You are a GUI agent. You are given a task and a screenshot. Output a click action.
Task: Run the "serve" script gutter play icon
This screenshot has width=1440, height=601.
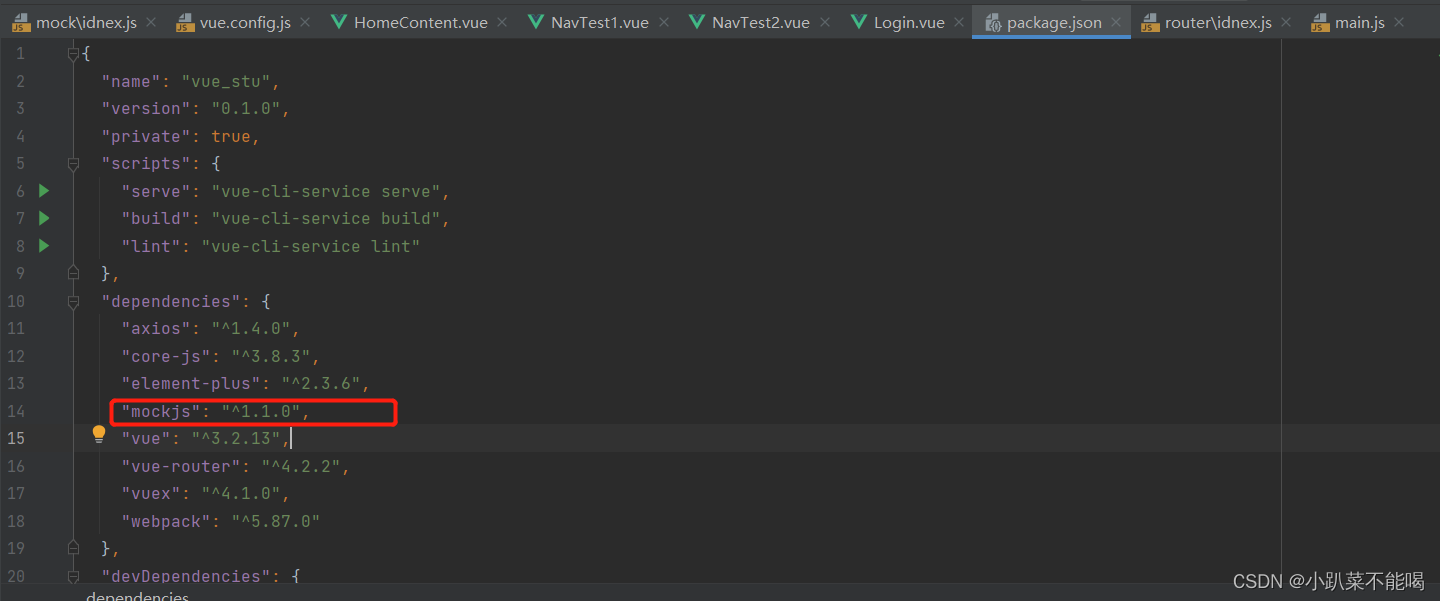[42, 190]
